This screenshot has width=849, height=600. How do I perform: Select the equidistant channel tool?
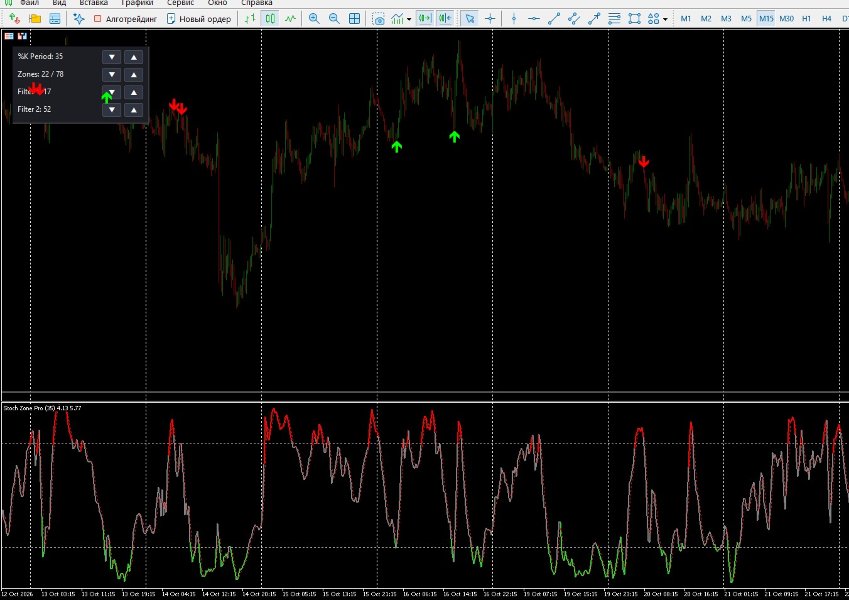(x=574, y=19)
